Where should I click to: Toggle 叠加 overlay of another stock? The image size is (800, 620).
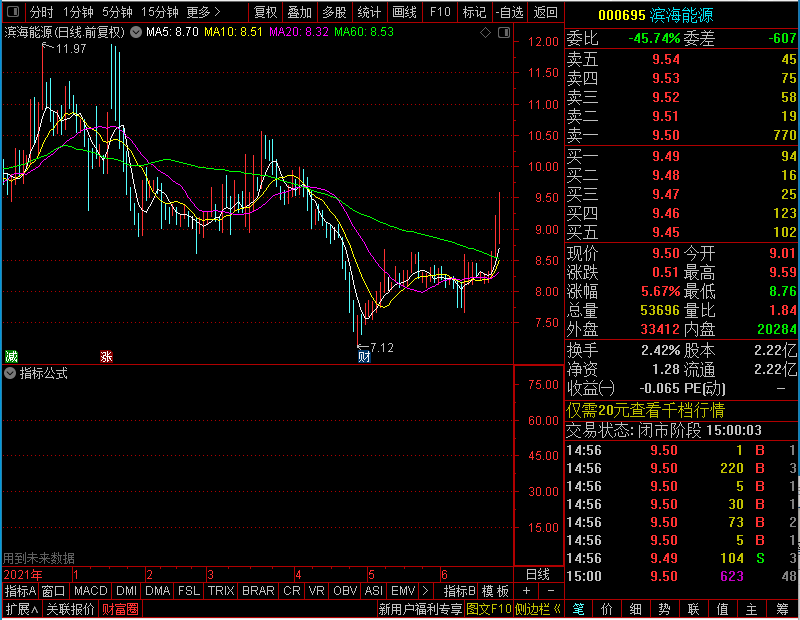pyautogui.click(x=299, y=12)
